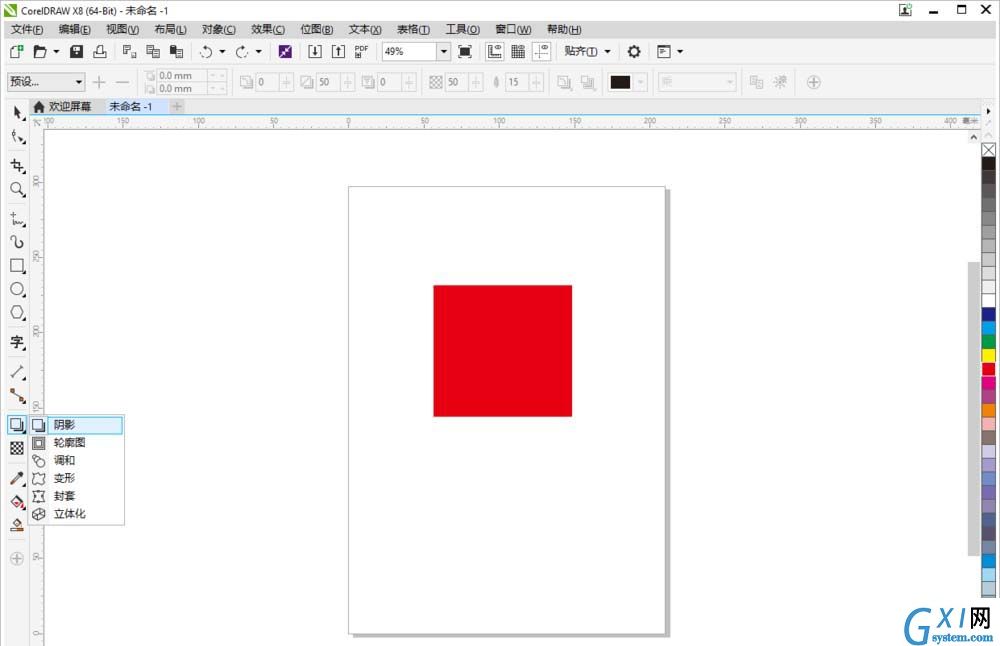The height and width of the screenshot is (646, 1000).
Task: Publish to PDF from toolbar
Action: (361, 52)
